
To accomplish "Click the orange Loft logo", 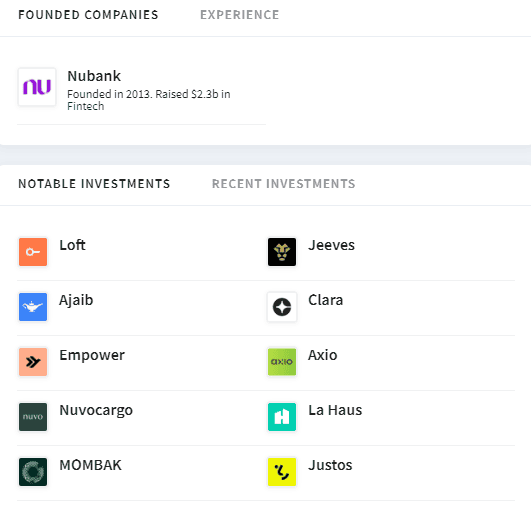I will click(x=33, y=252).
